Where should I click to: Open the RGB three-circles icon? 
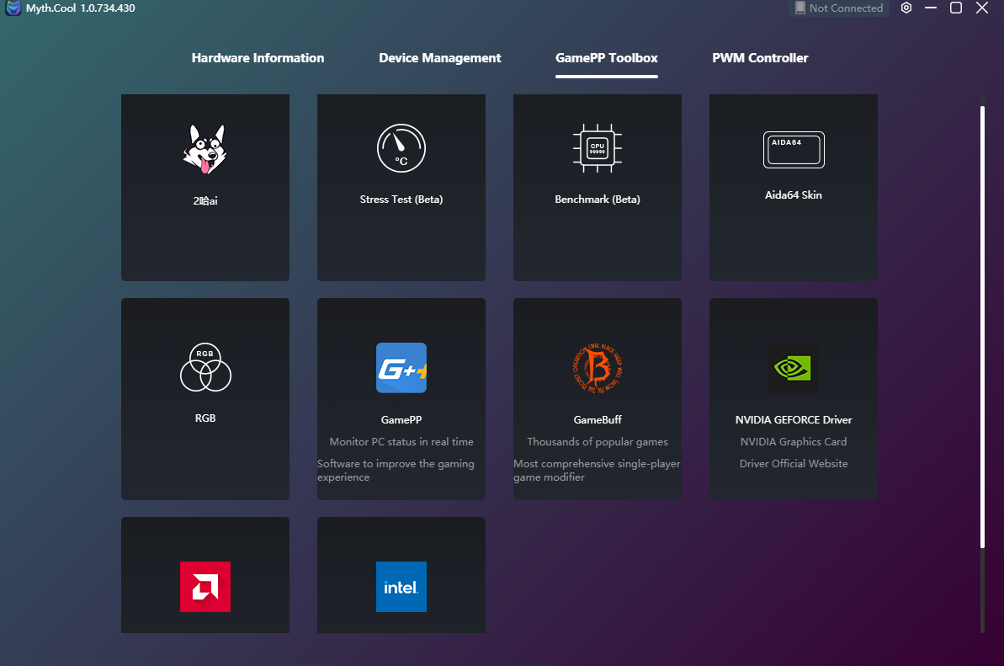pyautogui.click(x=205, y=367)
